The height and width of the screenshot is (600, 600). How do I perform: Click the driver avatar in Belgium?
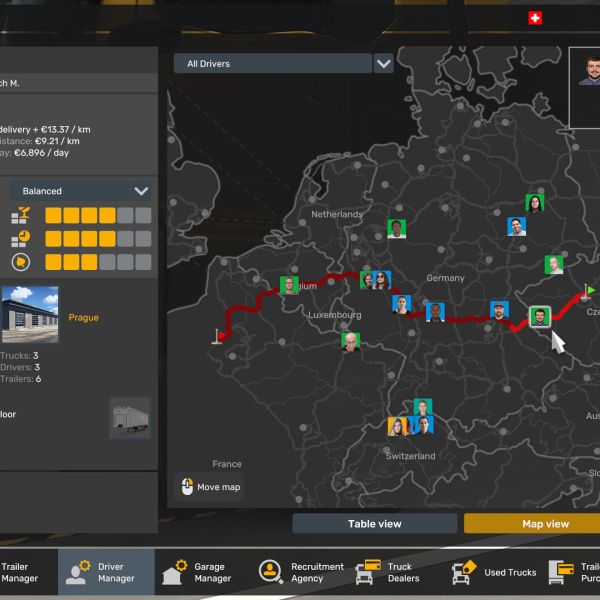[x=289, y=285]
